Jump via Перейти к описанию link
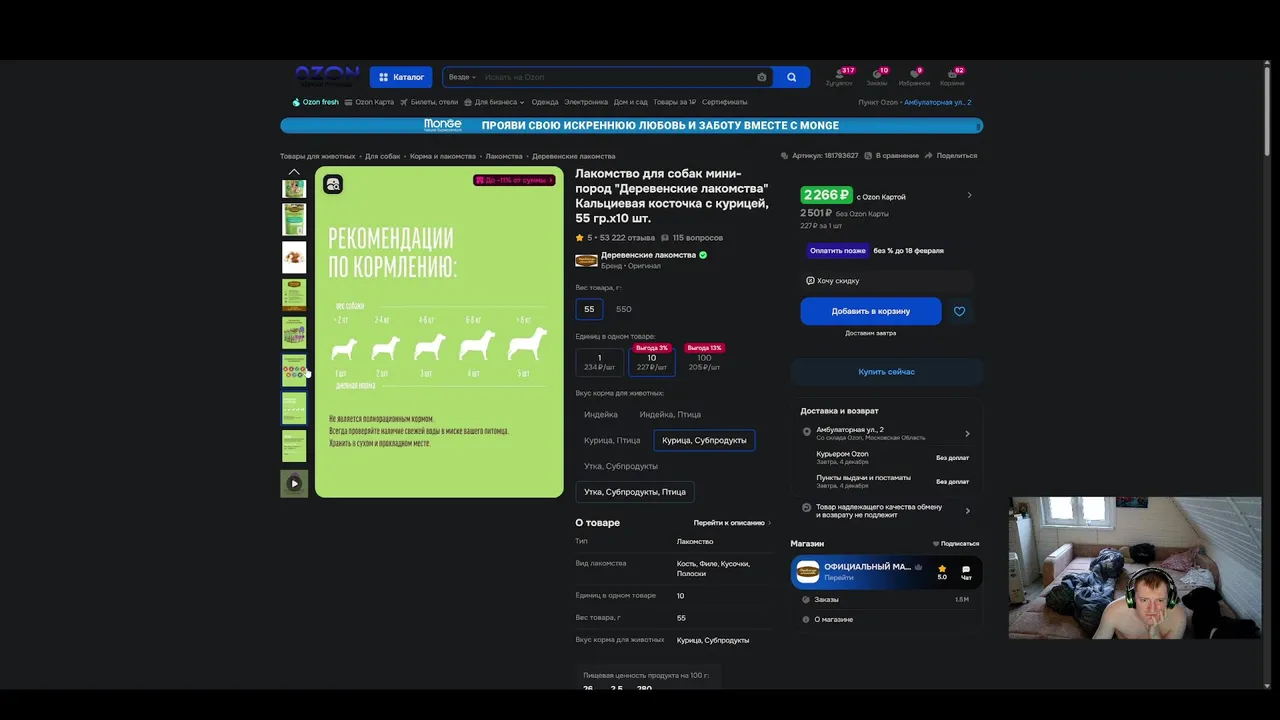The height and width of the screenshot is (720, 1280). click(732, 523)
